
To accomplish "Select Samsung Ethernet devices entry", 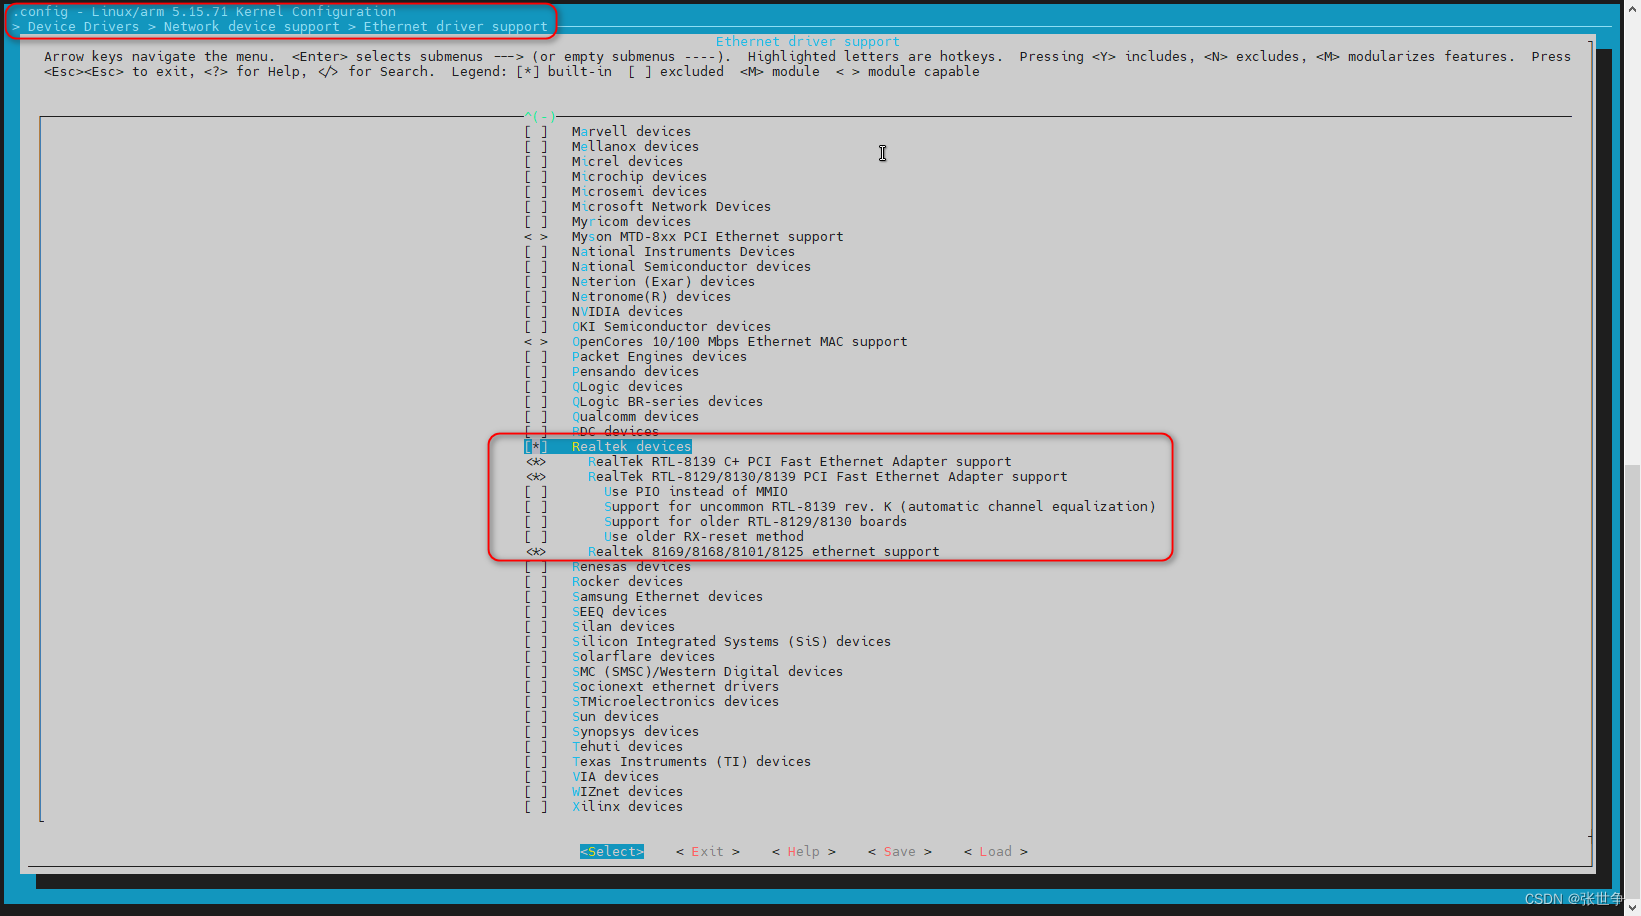I will [667, 597].
